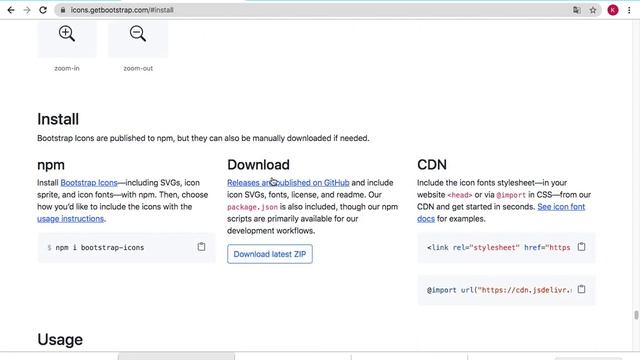
Task: Click the Usage heading
Action: (x=60, y=340)
